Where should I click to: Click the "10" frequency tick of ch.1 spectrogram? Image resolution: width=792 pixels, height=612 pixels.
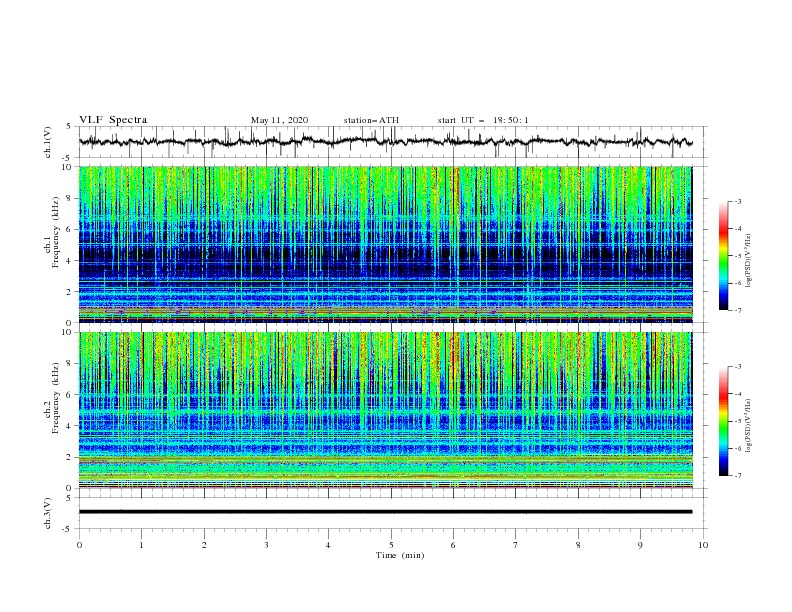(x=68, y=167)
